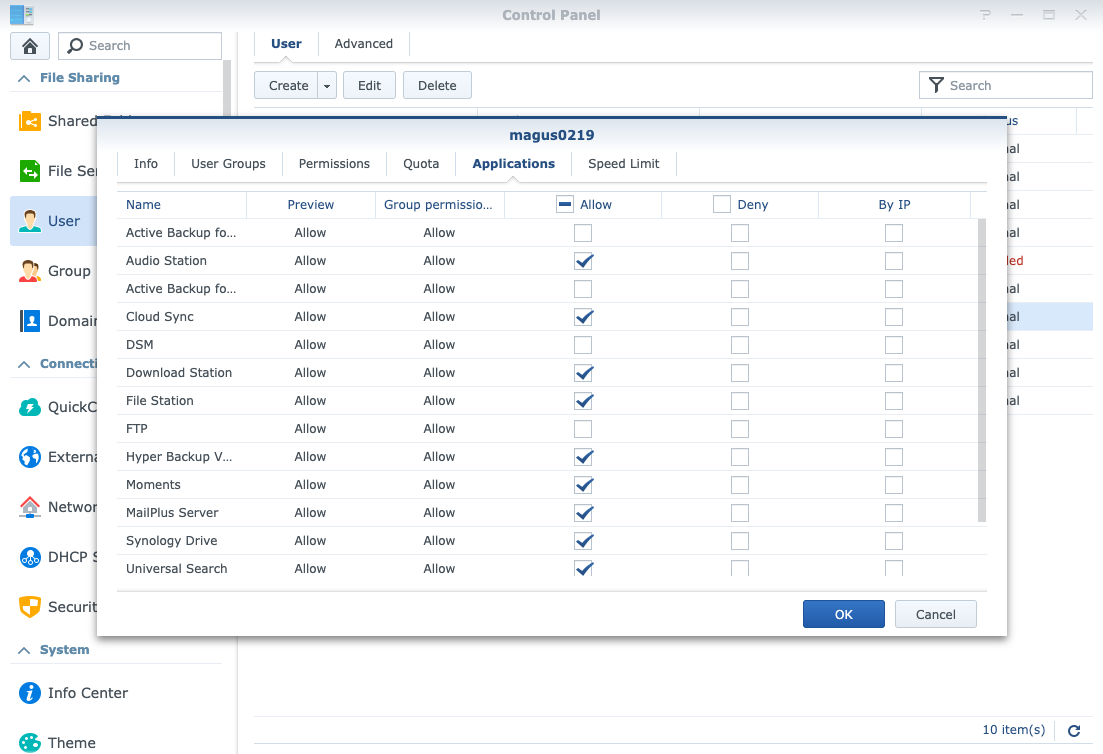Click the applications list scrollbar

(x=982, y=371)
